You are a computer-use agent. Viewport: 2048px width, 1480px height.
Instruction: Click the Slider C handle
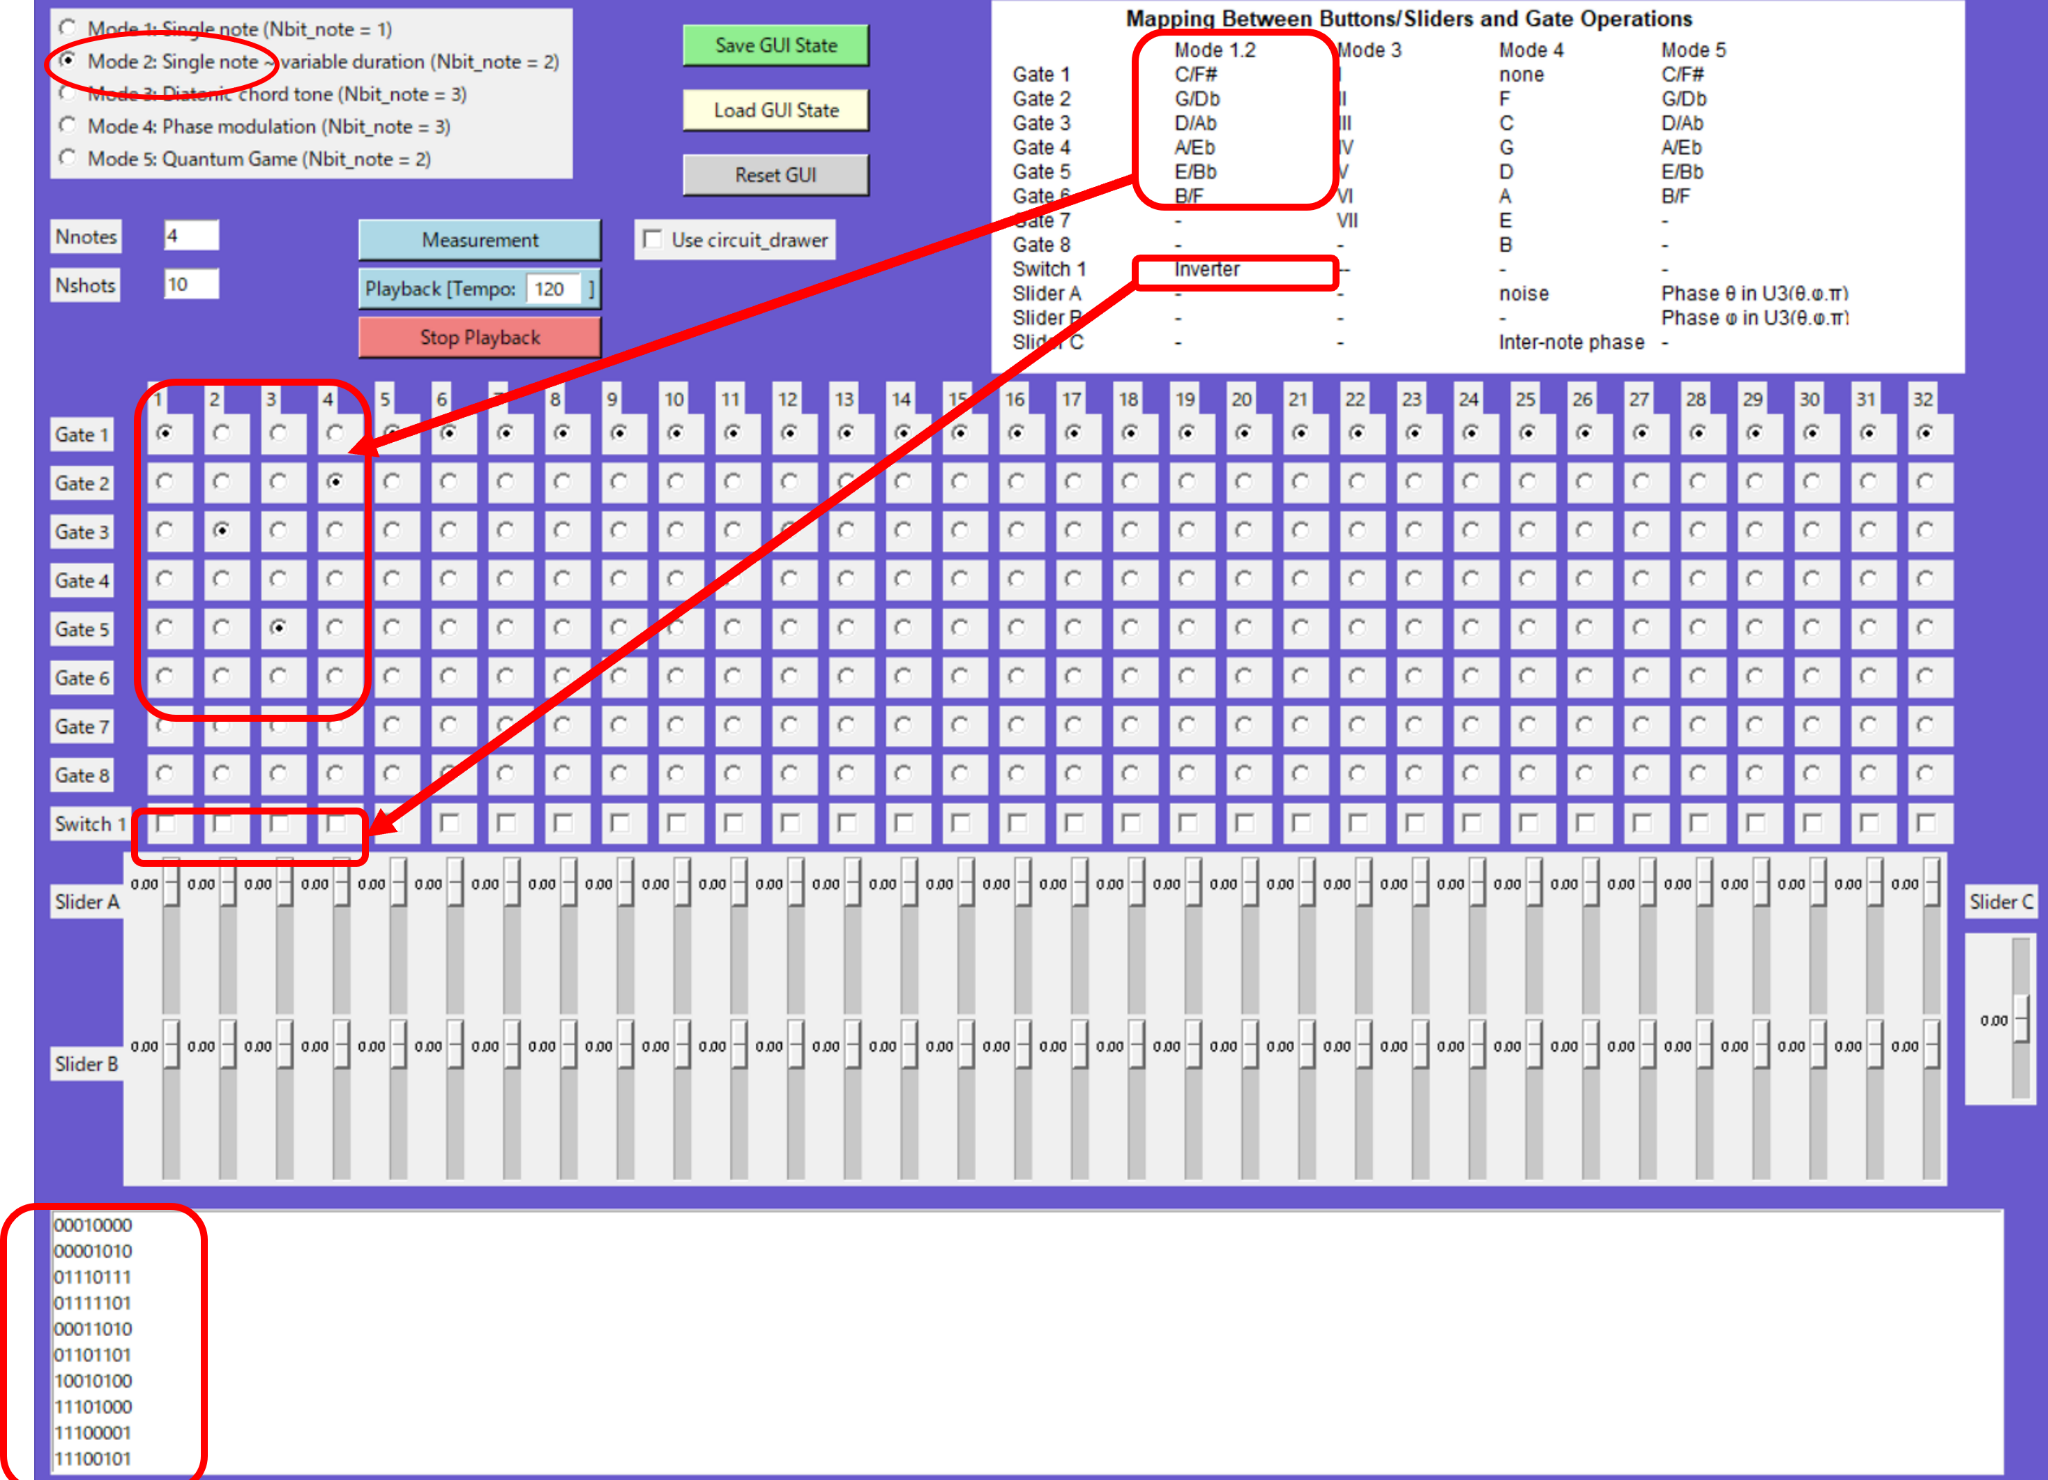pyautogui.click(x=2021, y=1020)
